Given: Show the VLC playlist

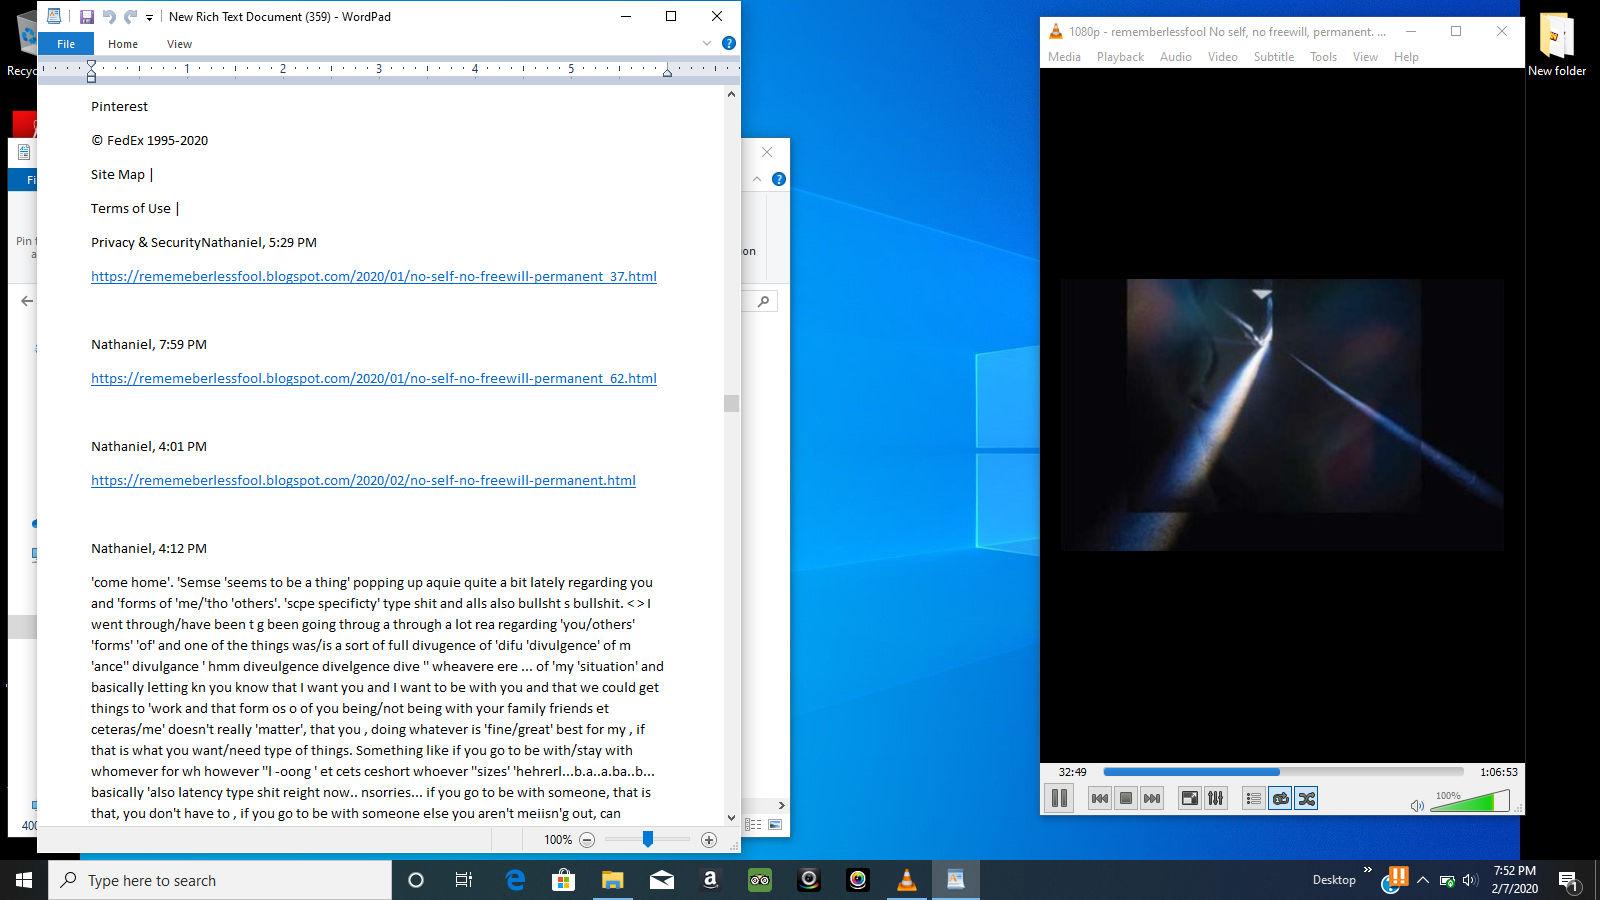Looking at the screenshot, I should coord(1254,798).
